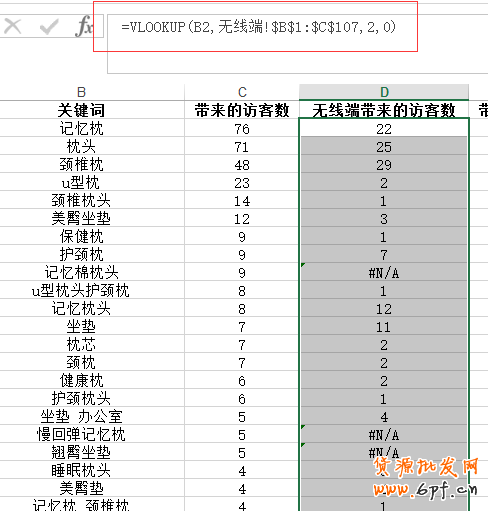This screenshot has height=511, width=488.
Task: Select the cell containing 美臀坐垫
Action: 82,219
